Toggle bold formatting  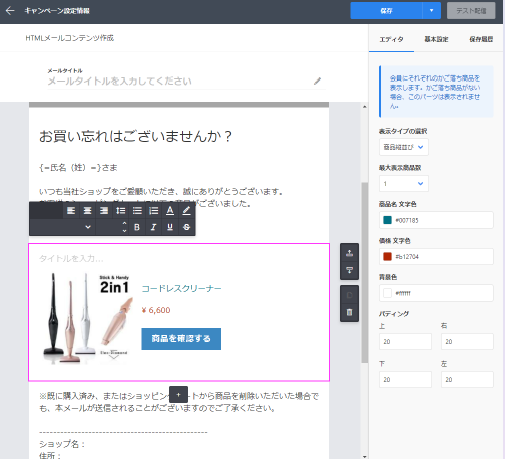pos(137,227)
